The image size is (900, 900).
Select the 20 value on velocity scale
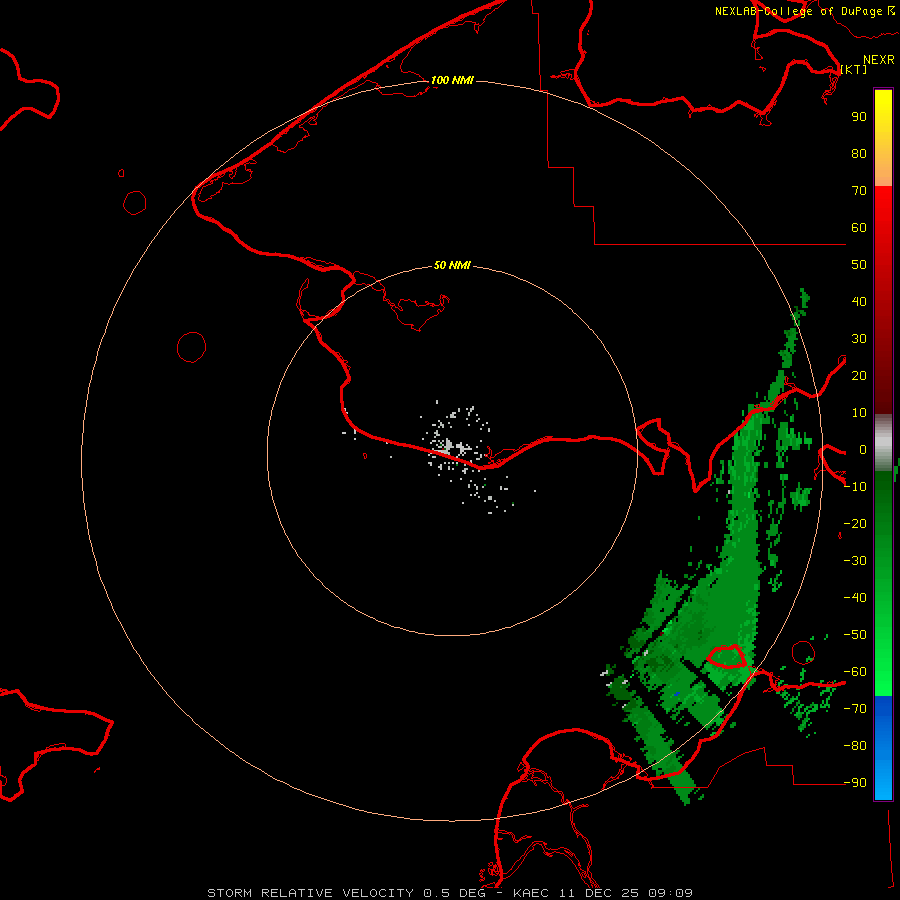pyautogui.click(x=859, y=375)
